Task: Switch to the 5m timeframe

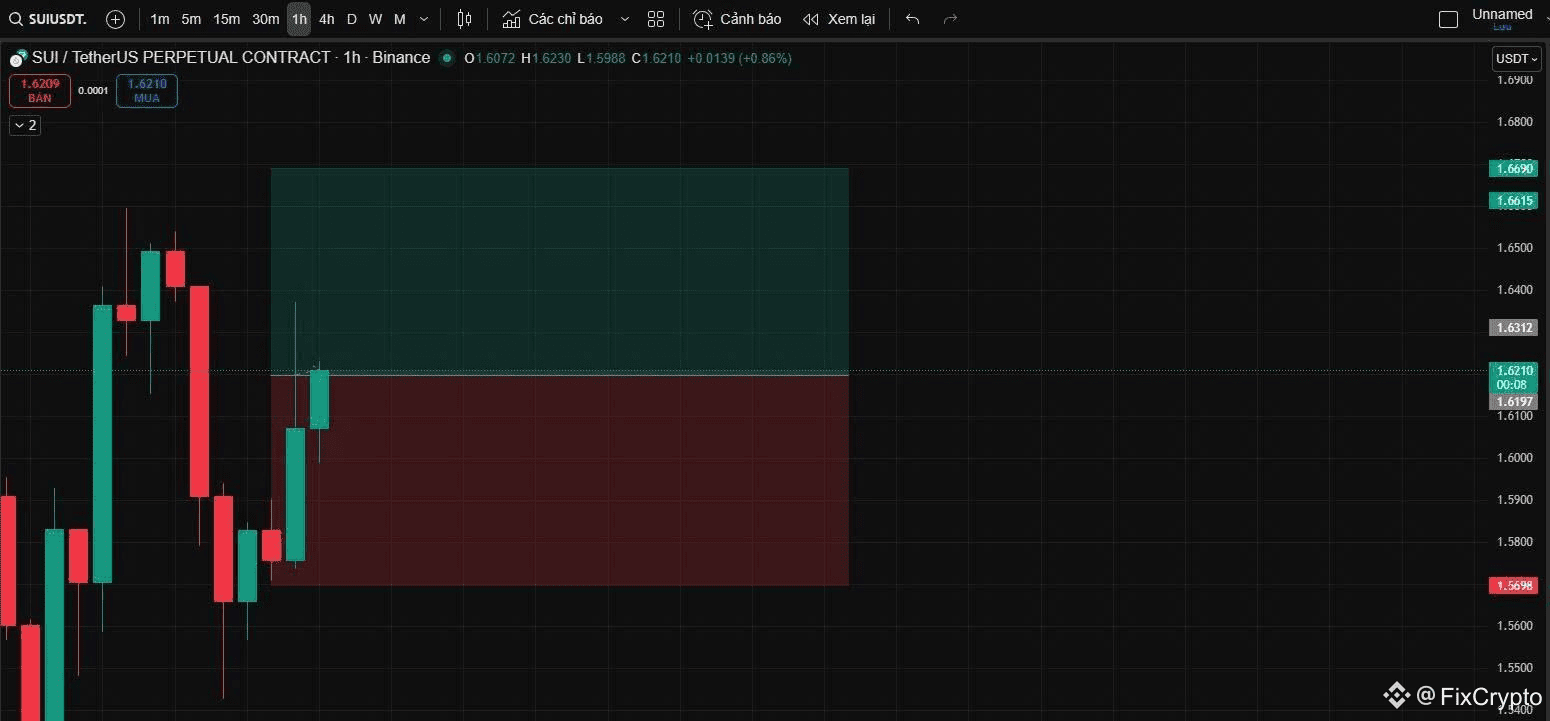Action: (191, 19)
